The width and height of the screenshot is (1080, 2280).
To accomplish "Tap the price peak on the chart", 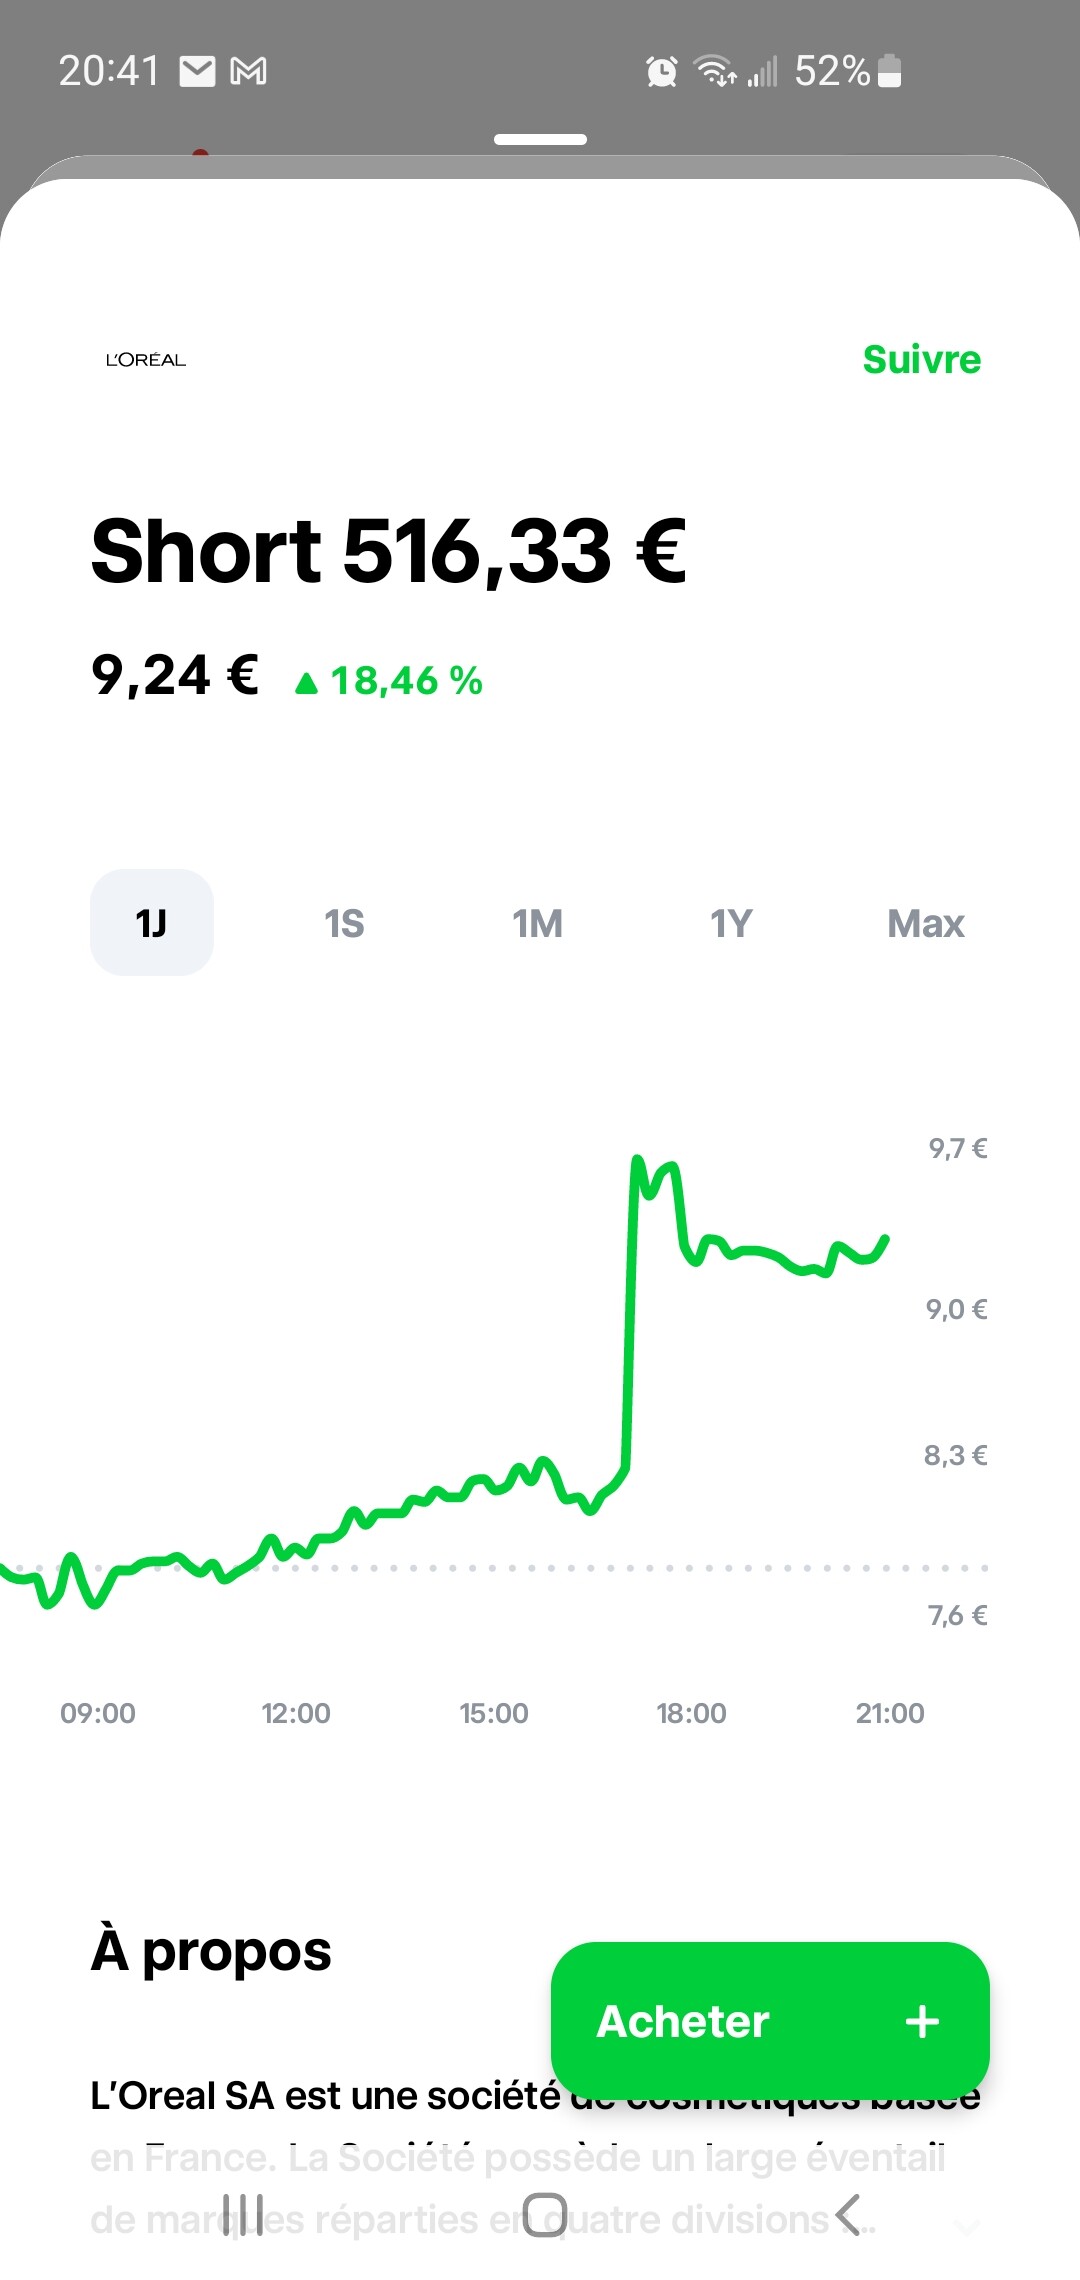I will coord(638,1160).
